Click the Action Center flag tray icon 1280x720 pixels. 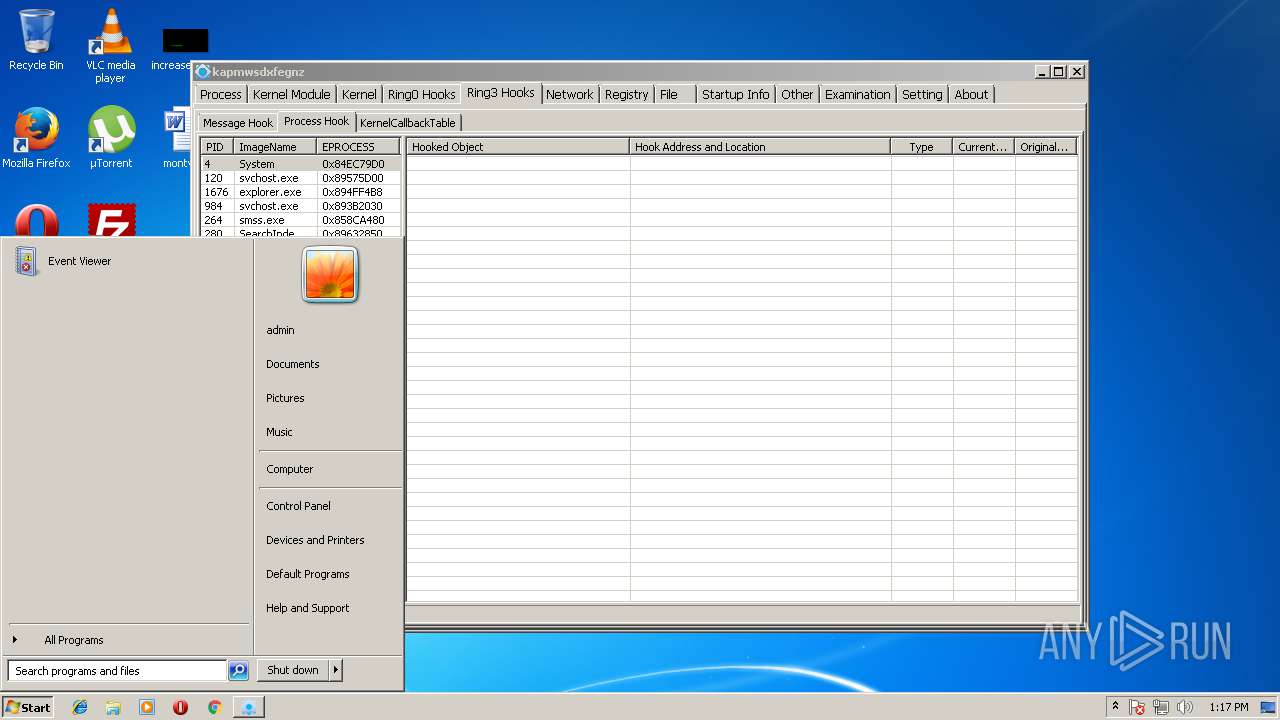1137,707
